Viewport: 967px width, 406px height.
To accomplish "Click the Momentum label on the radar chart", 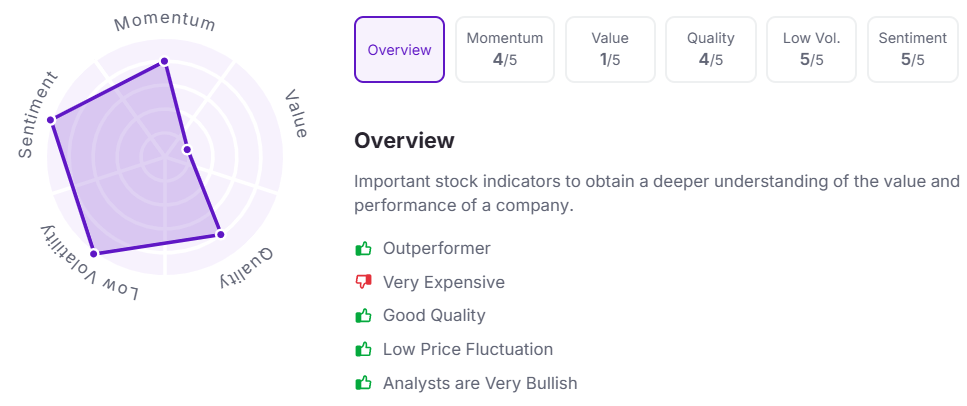I will click(x=165, y=22).
